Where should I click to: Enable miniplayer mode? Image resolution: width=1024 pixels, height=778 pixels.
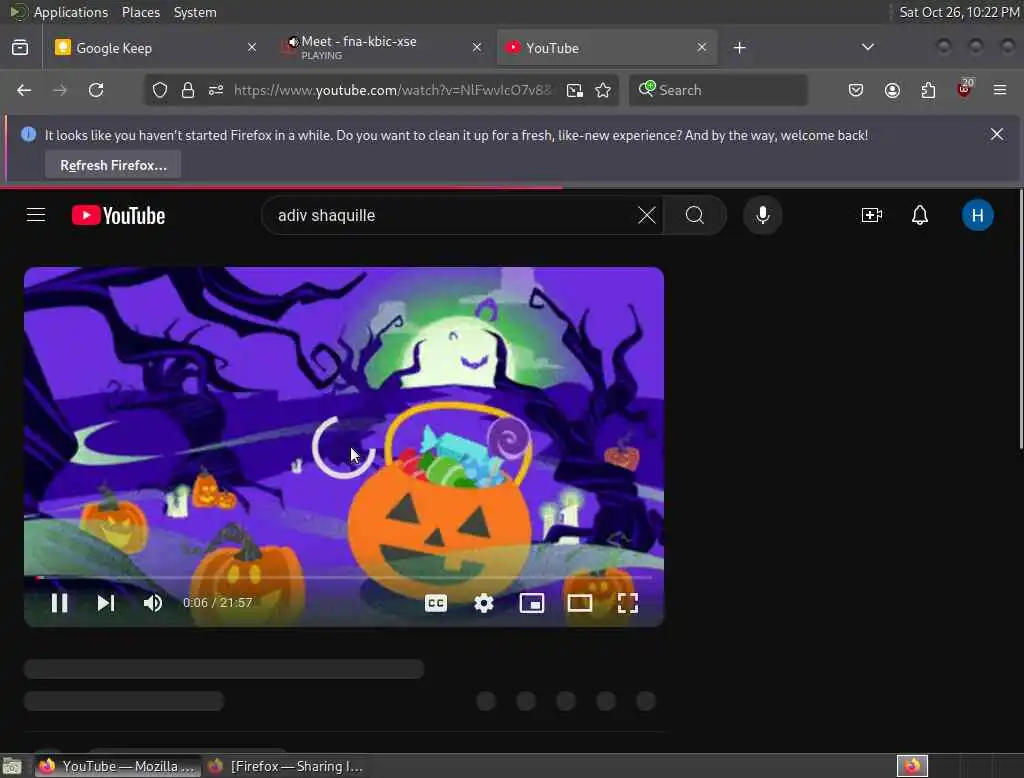[x=532, y=602]
